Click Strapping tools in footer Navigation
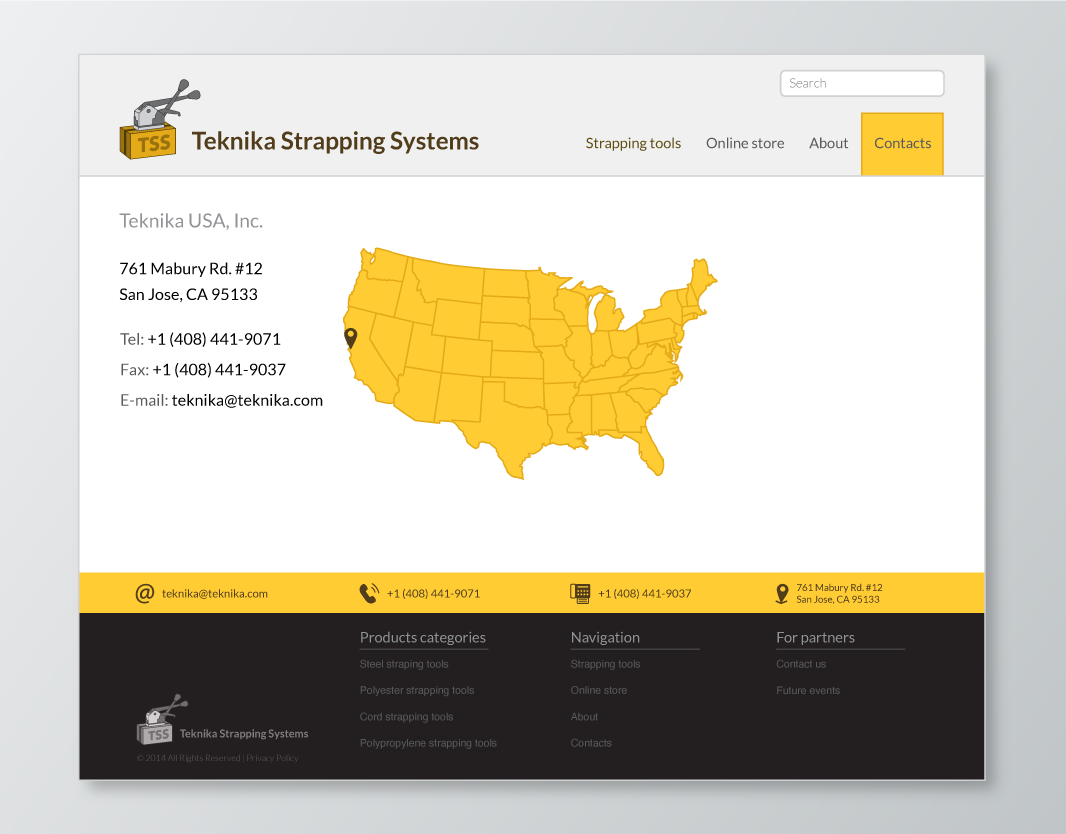1066x834 pixels. pos(605,664)
